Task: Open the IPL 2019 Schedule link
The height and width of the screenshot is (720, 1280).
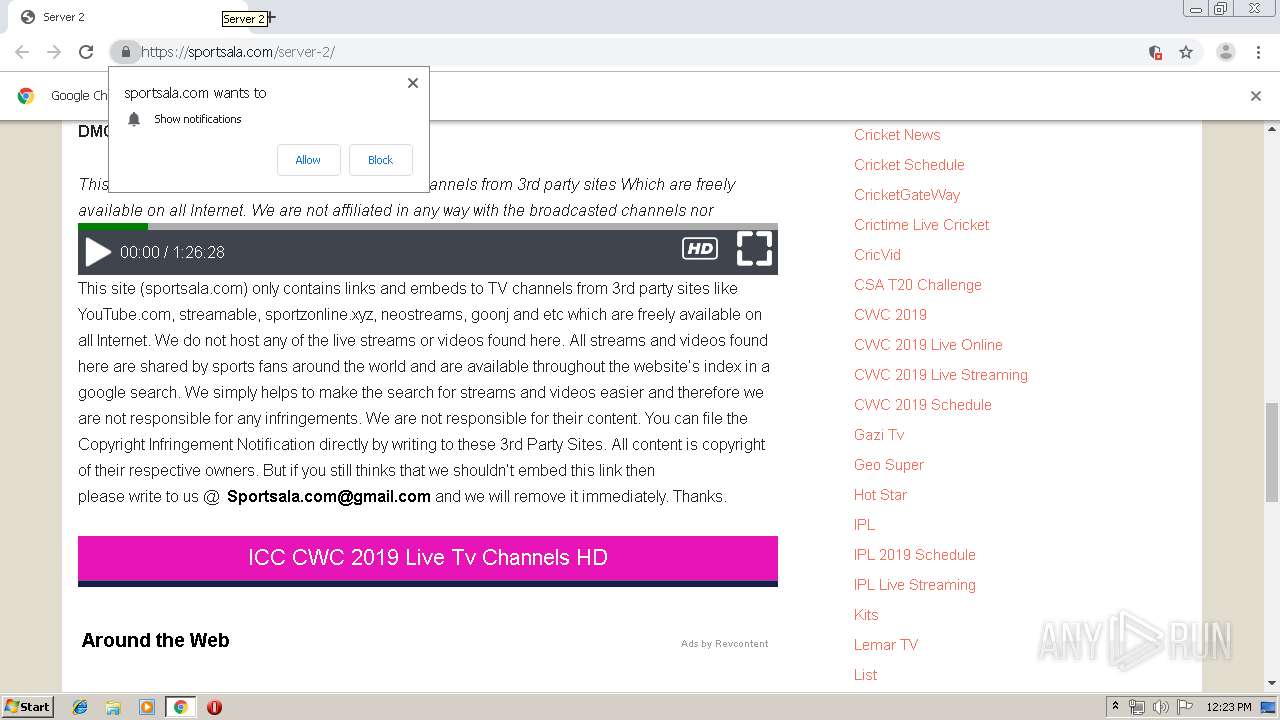Action: pyautogui.click(x=915, y=555)
